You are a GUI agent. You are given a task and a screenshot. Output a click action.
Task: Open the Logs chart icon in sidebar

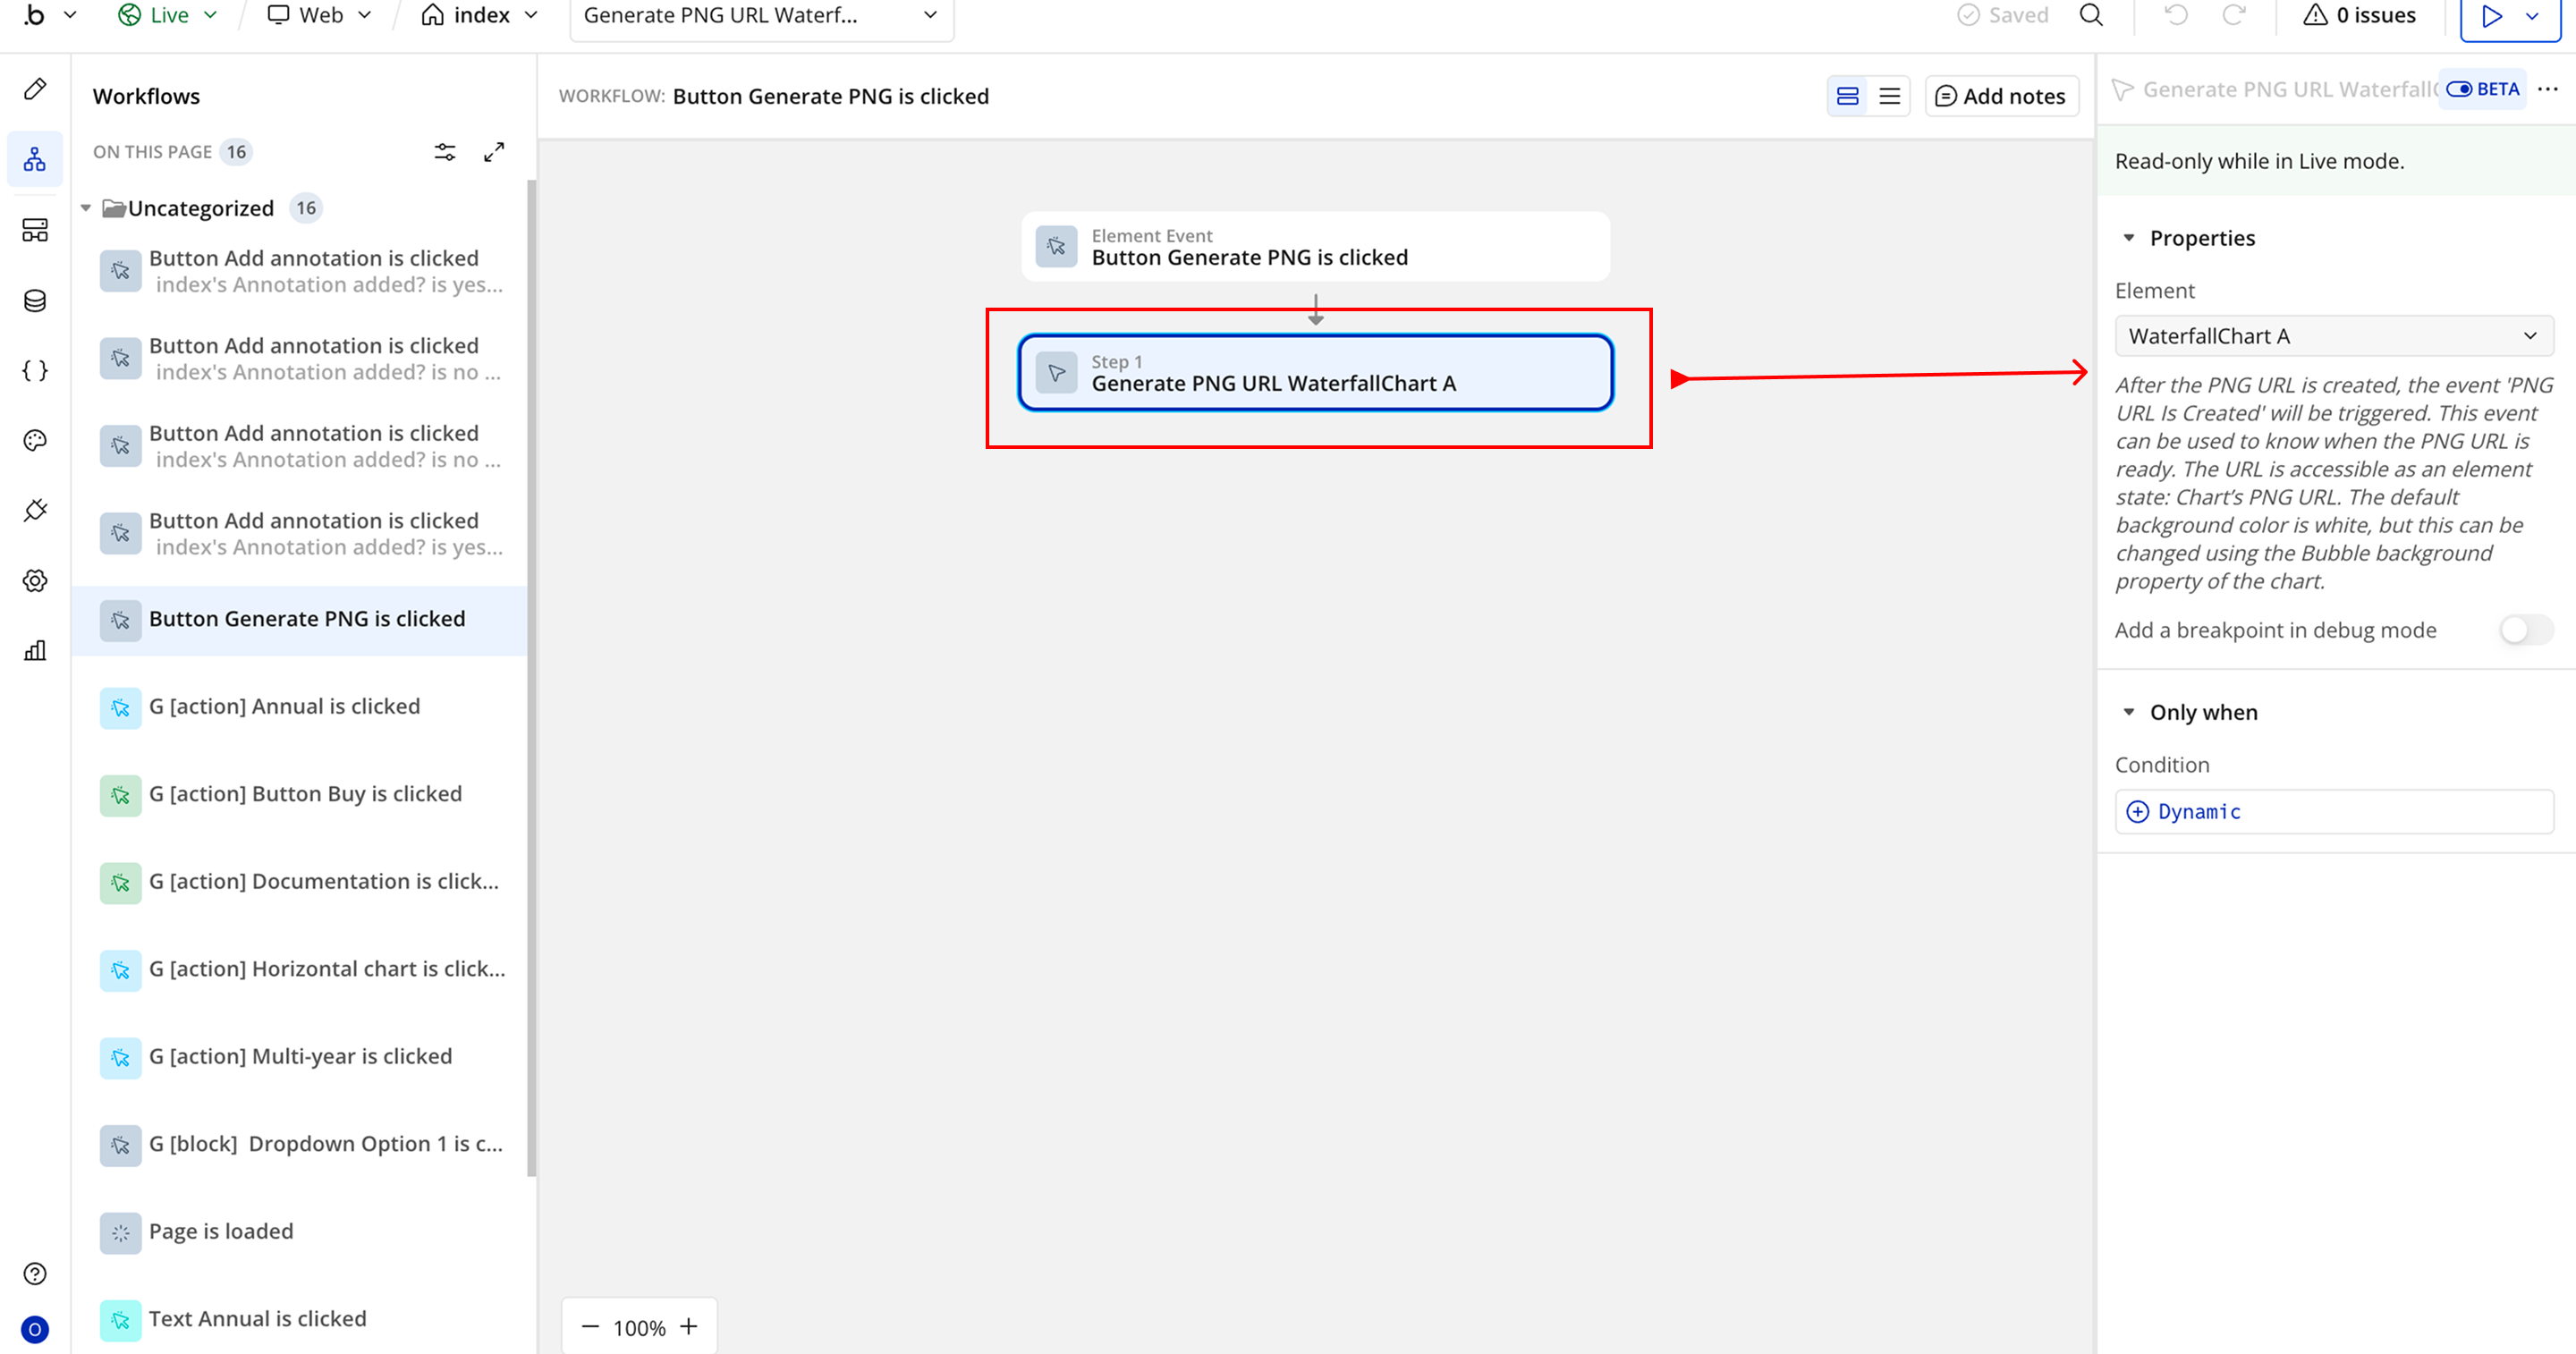pos(35,651)
